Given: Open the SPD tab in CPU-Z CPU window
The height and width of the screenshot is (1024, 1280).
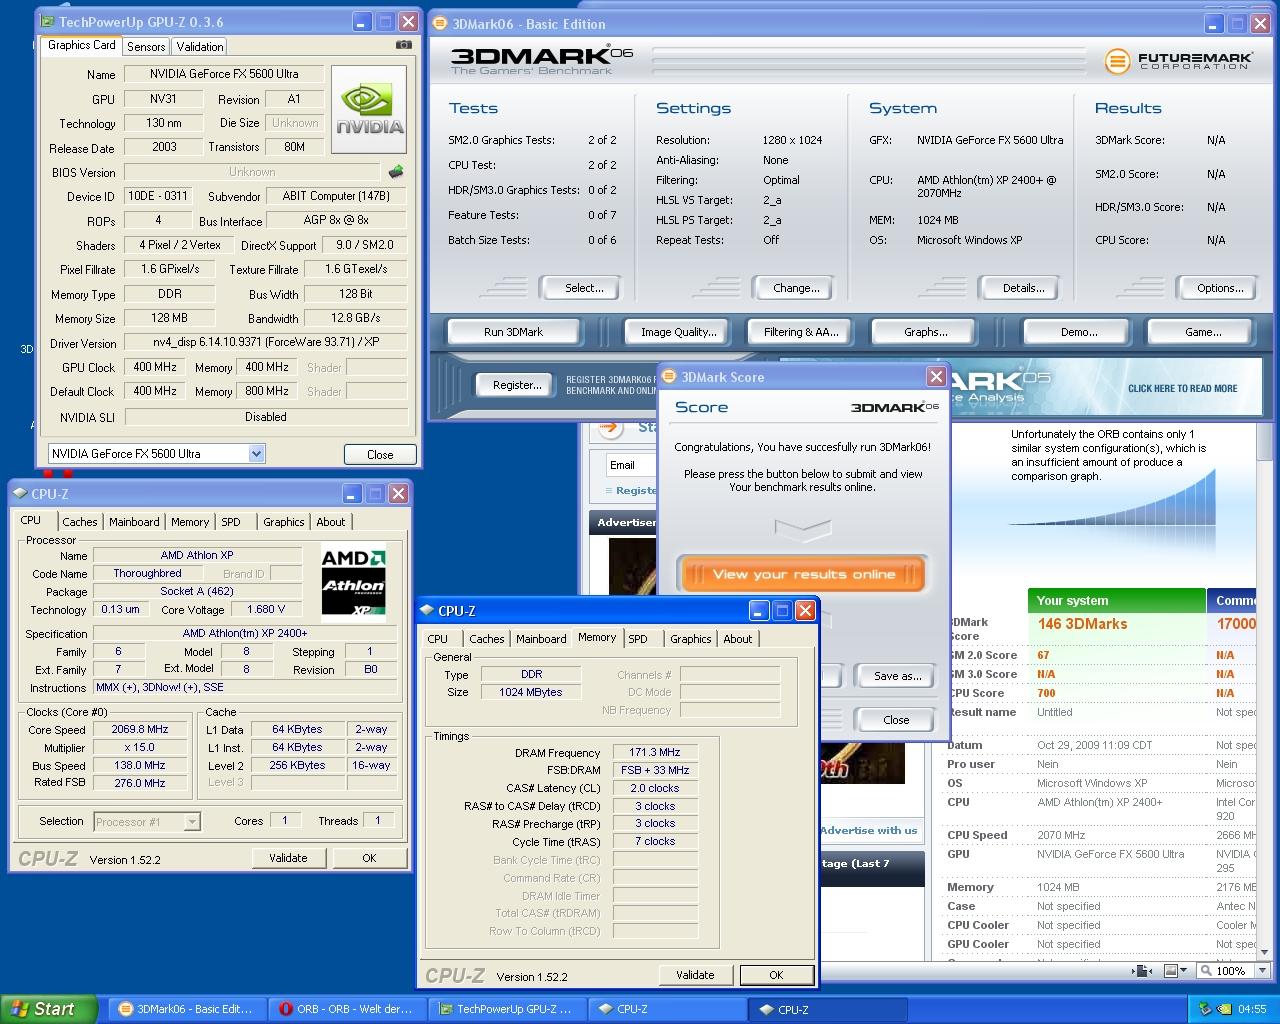Looking at the screenshot, I should pos(231,522).
